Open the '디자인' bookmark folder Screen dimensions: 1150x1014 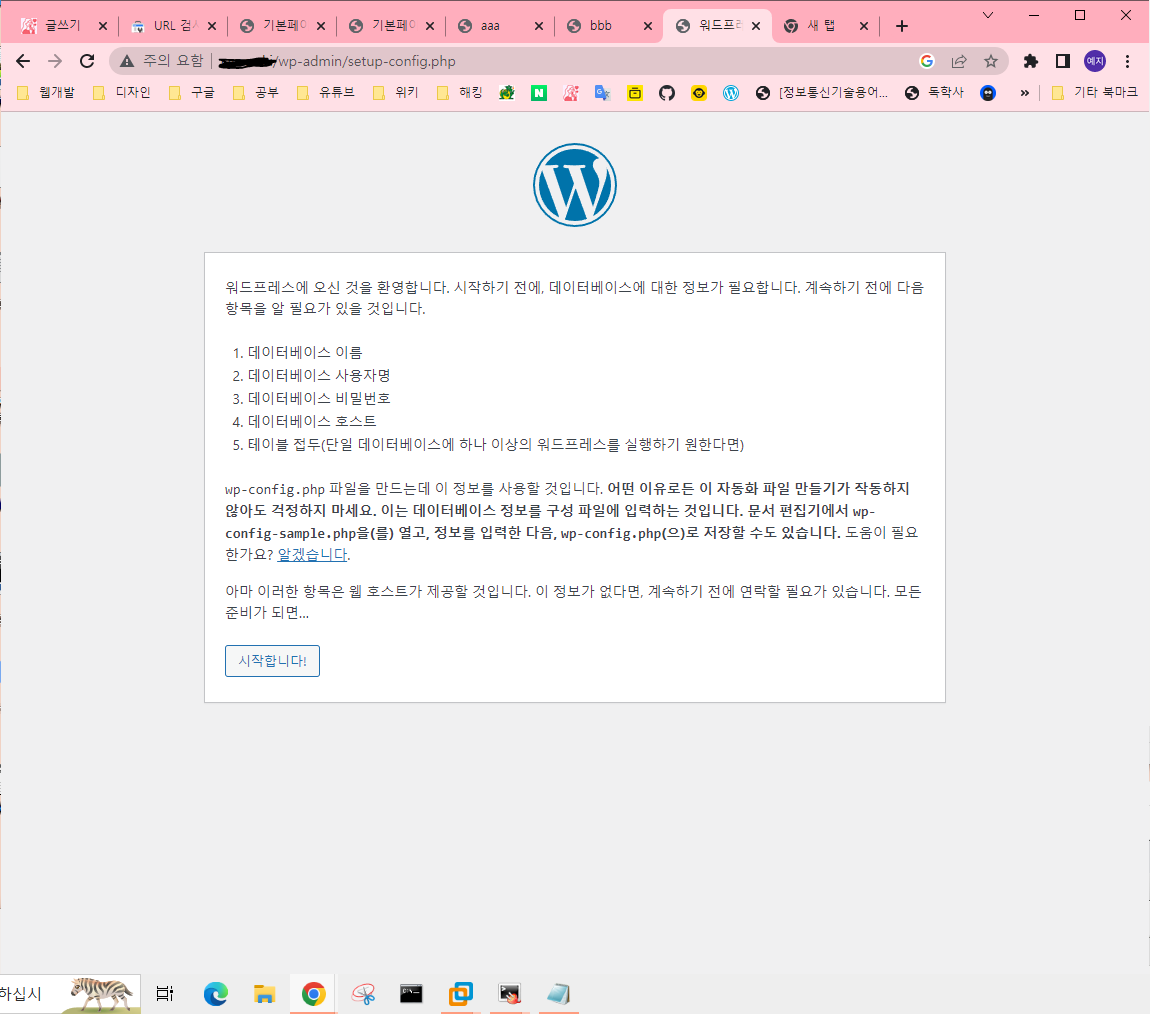click(122, 92)
